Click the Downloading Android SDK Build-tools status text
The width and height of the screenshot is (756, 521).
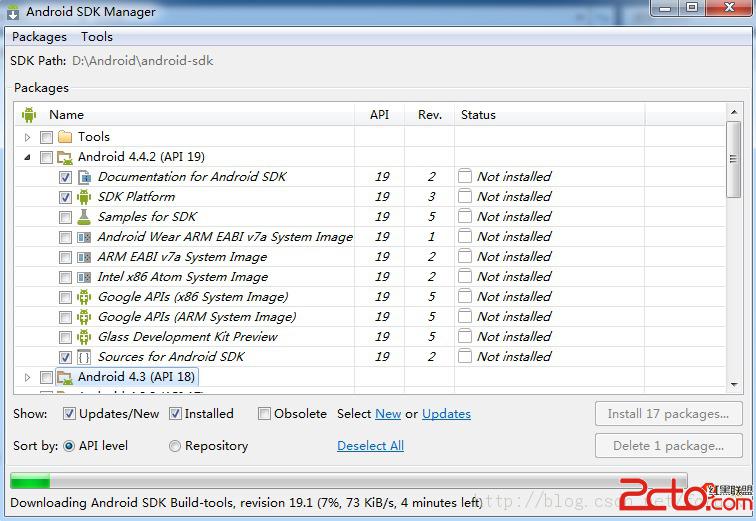pyautogui.click(x=246, y=503)
